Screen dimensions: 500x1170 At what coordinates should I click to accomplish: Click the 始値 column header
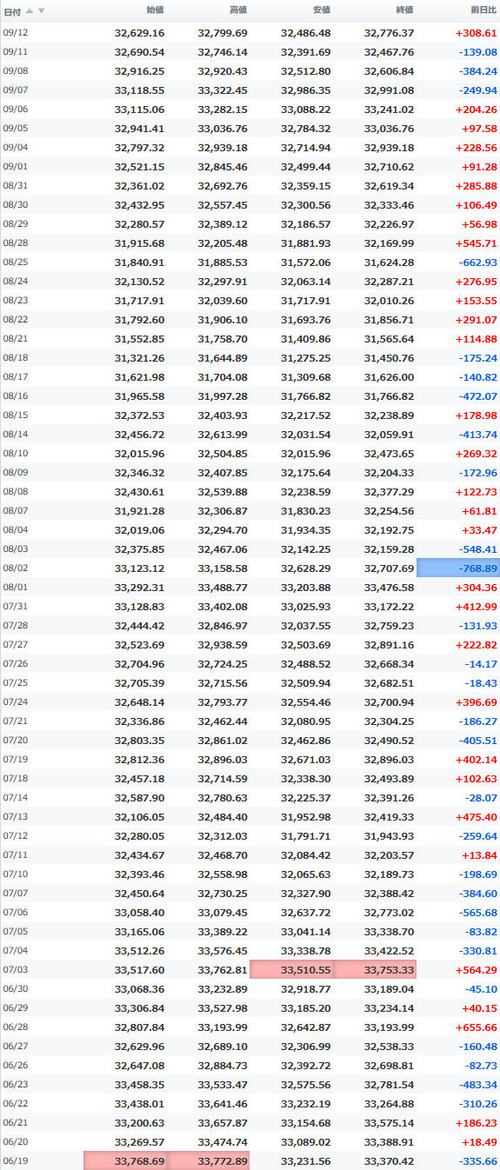(x=155, y=10)
